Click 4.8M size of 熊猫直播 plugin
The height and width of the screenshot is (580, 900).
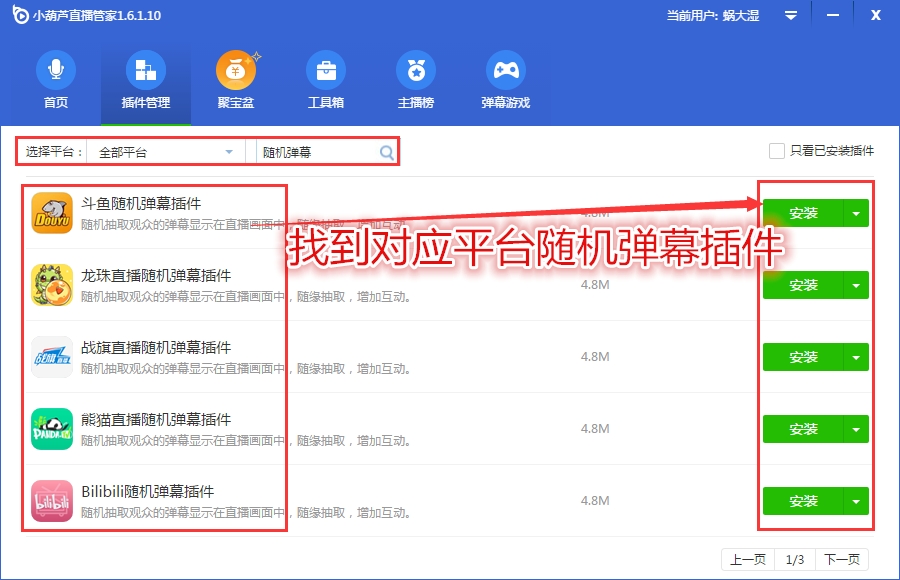[595, 429]
